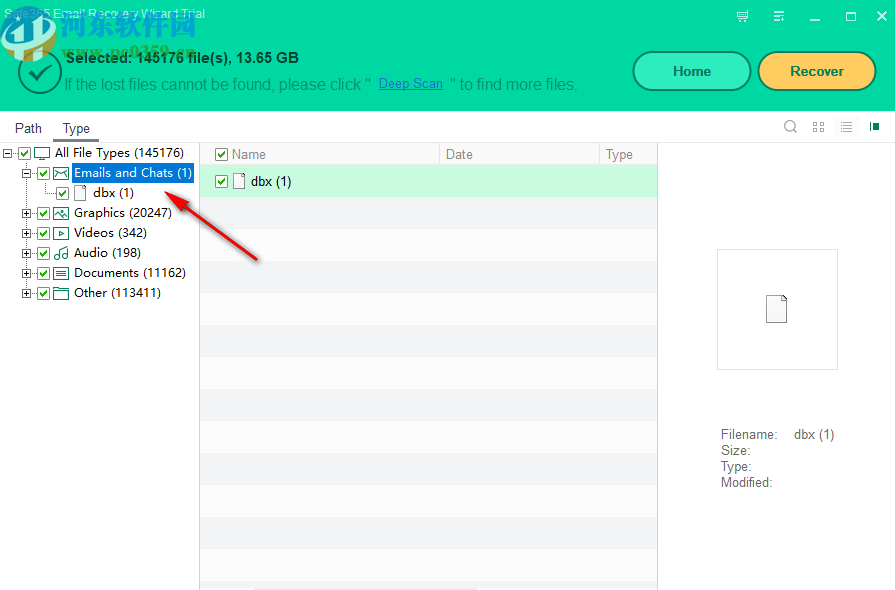Viewport: 895px width, 590px height.
Task: Click the search magnifier icon
Action: (x=790, y=127)
